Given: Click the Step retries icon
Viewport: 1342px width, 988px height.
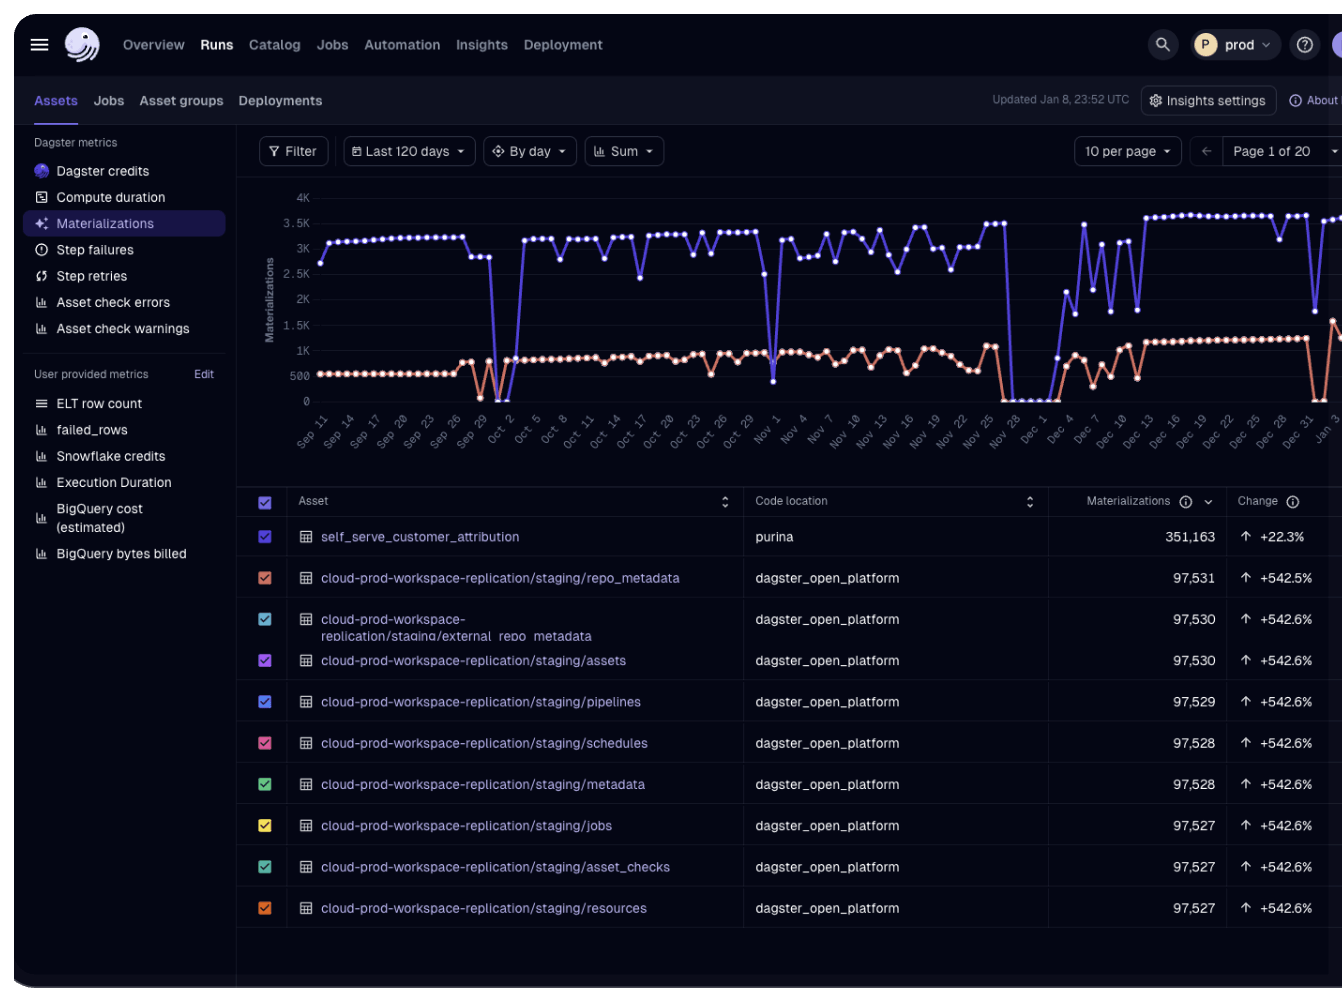Looking at the screenshot, I should pos(42,276).
